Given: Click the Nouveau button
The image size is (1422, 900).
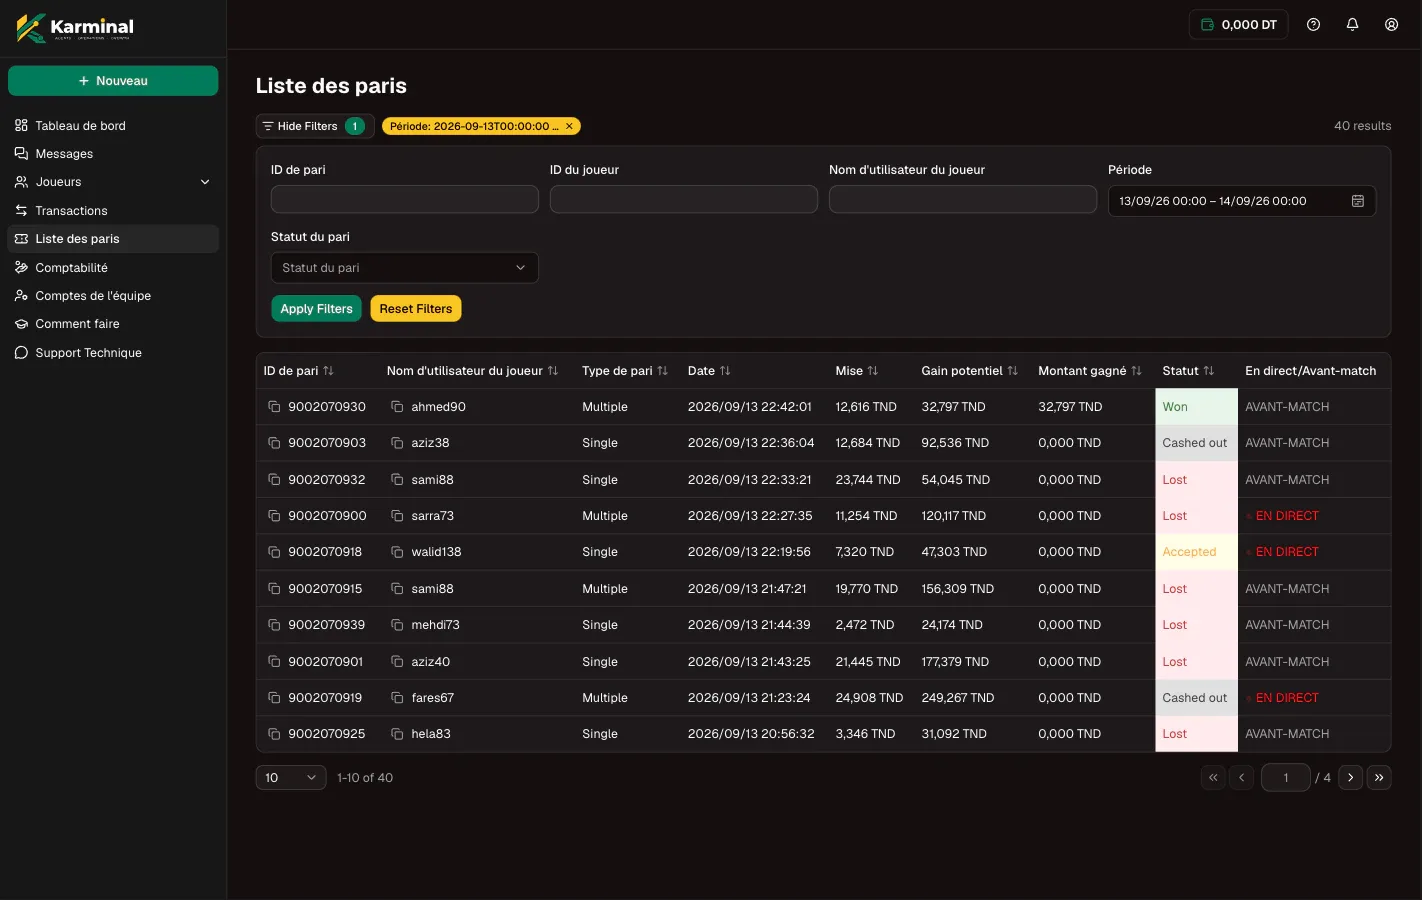Looking at the screenshot, I should pos(113,81).
